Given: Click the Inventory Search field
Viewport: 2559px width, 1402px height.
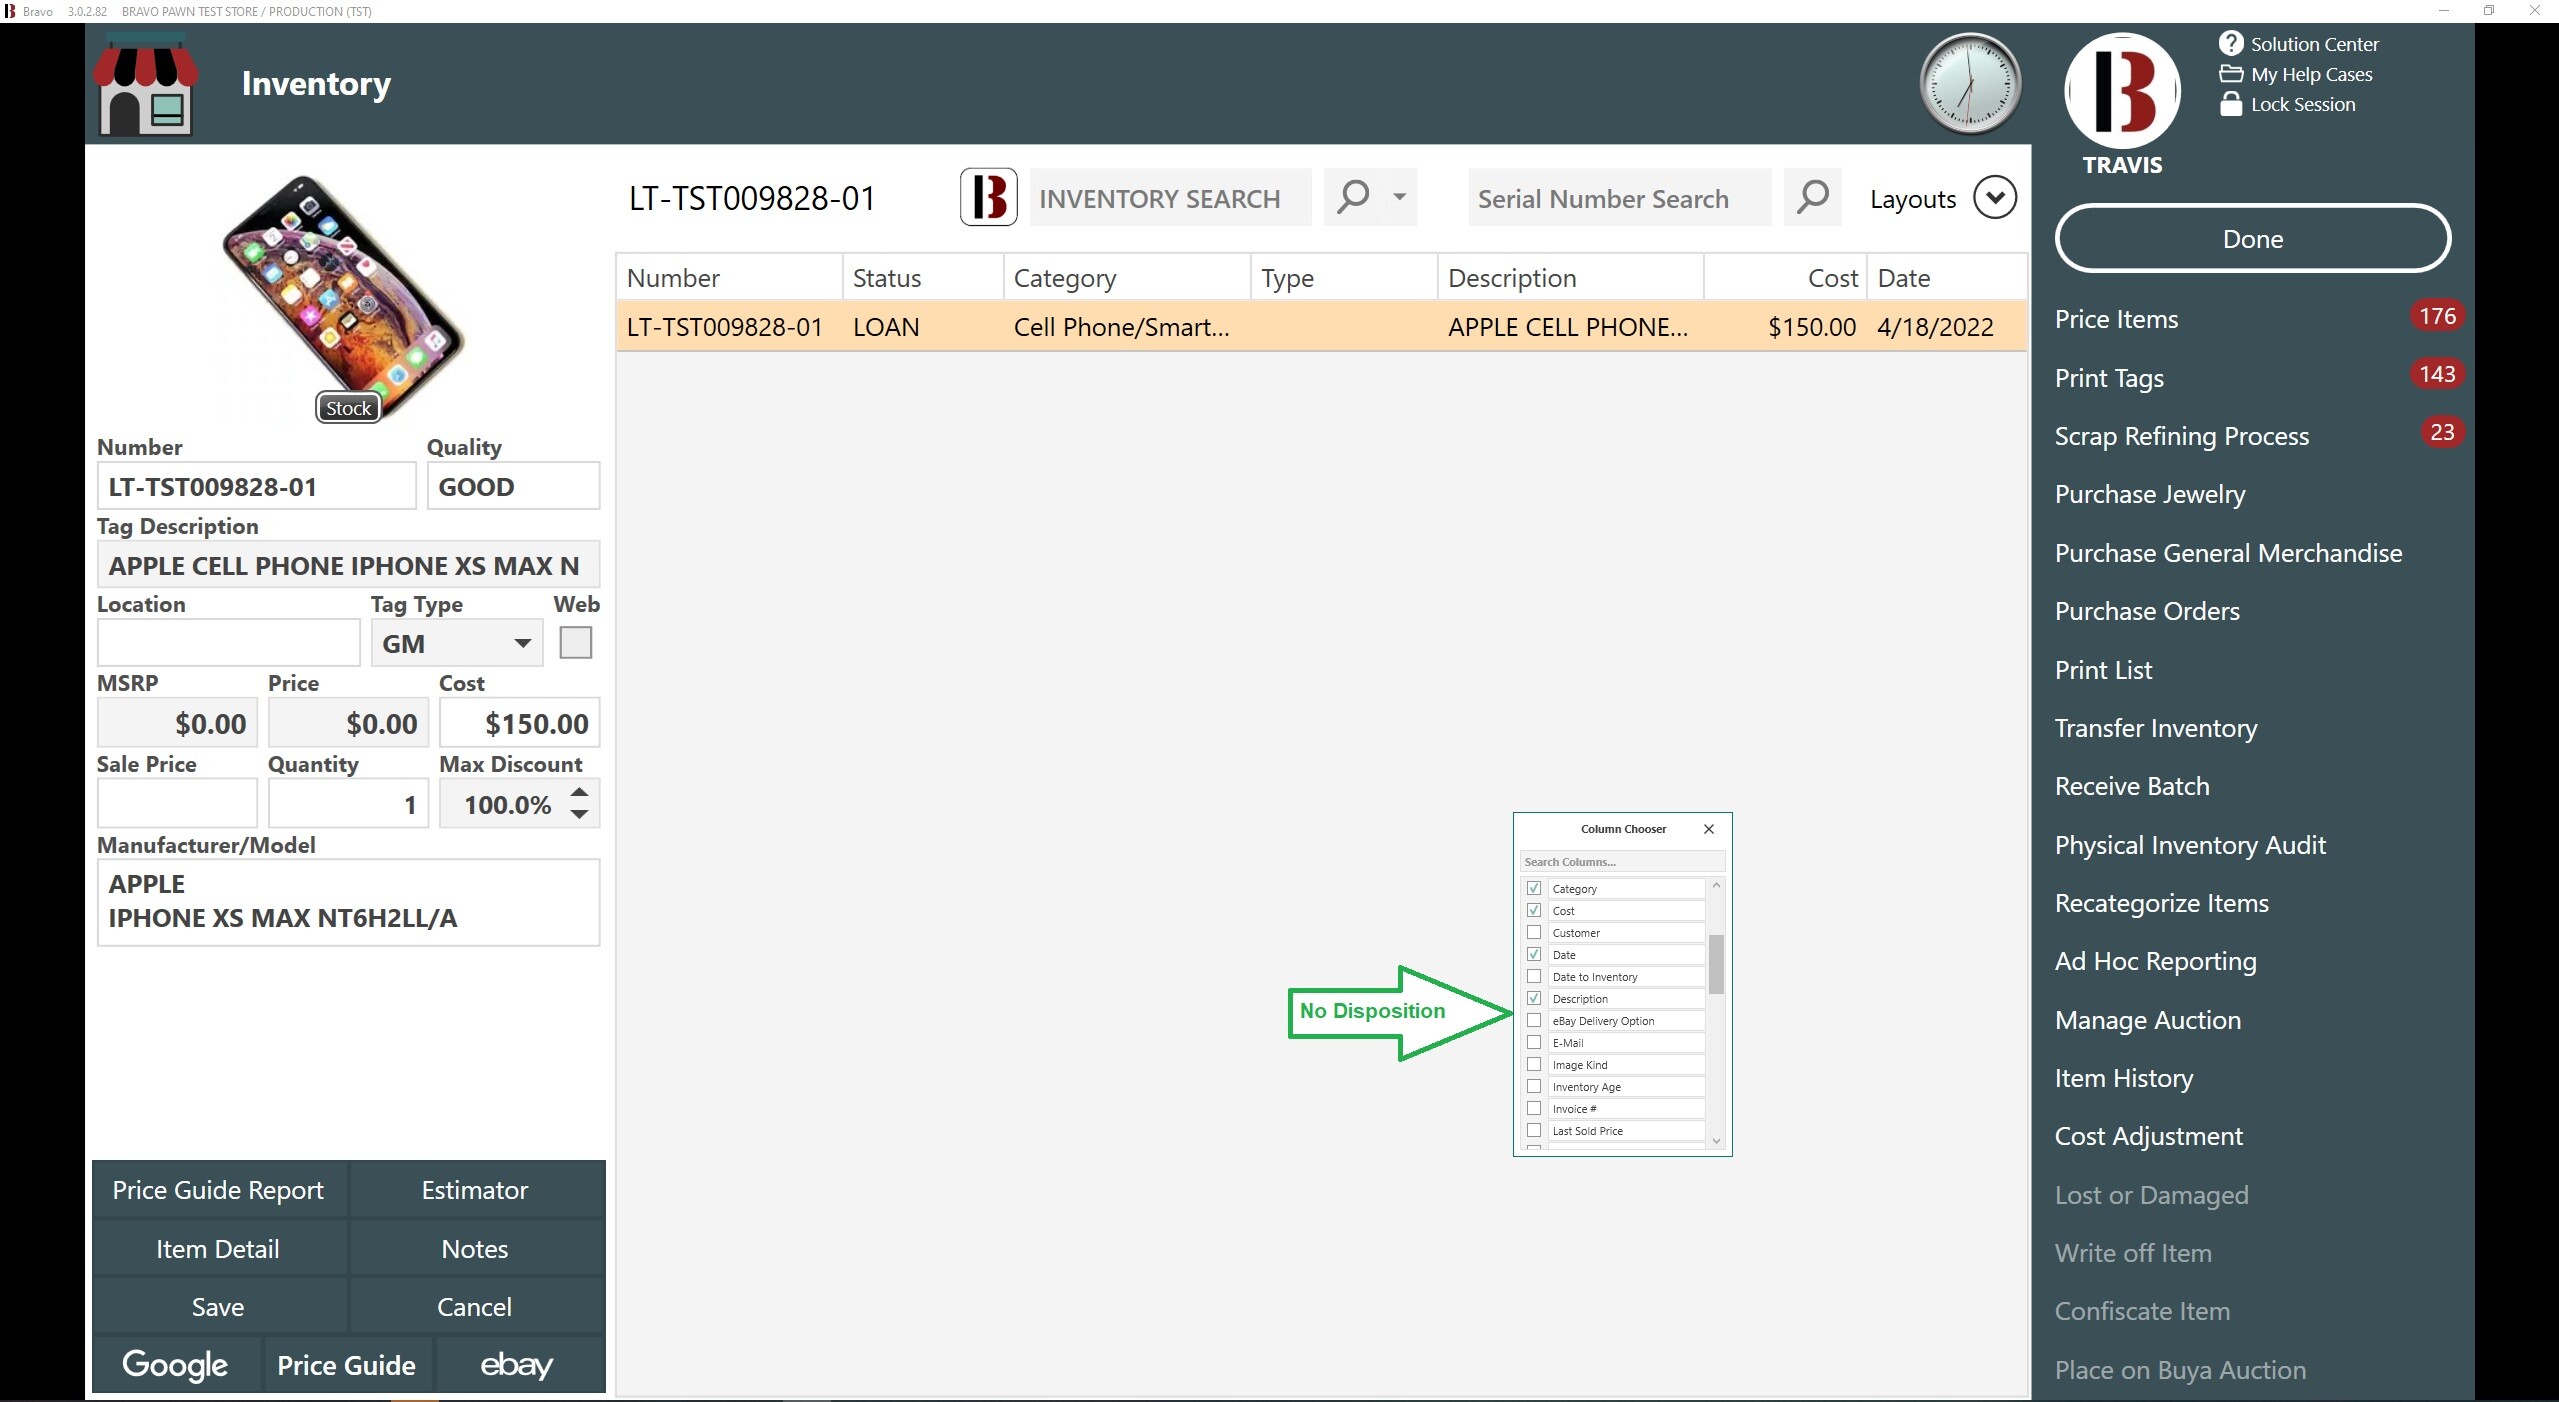Looking at the screenshot, I should [x=1170, y=197].
